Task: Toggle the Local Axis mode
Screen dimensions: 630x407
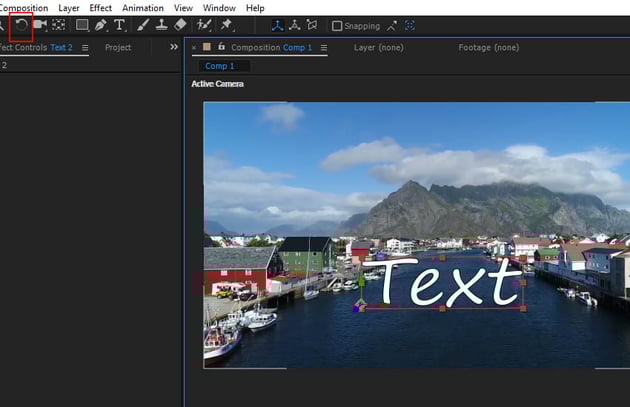Action: pyautogui.click(x=277, y=24)
